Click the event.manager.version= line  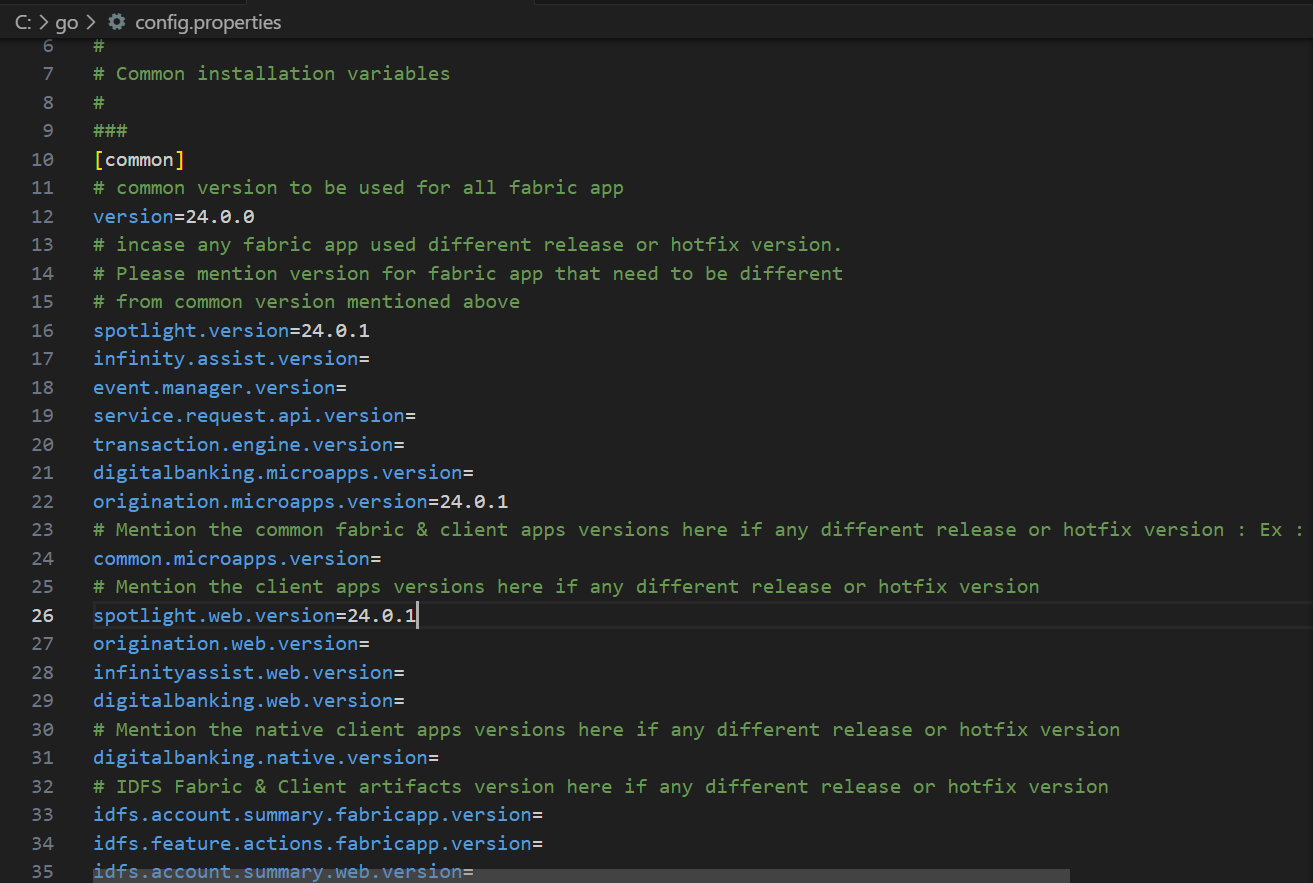[x=220, y=387]
